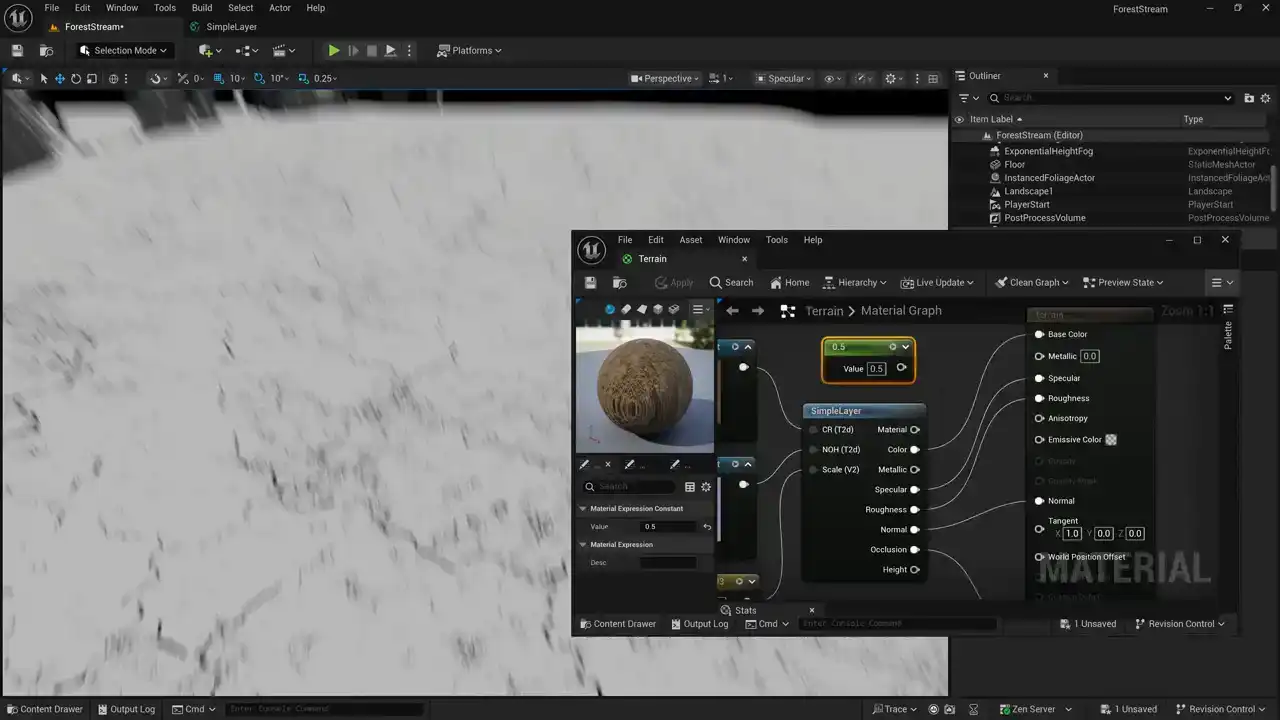Click the add content (cube plus) icon
This screenshot has width=1280, height=720.
207,51
